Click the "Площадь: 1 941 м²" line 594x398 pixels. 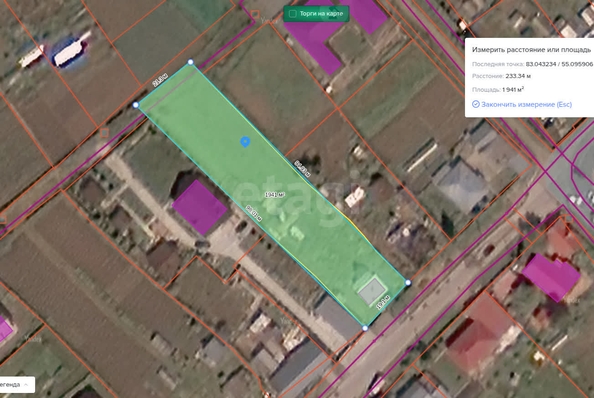(498, 89)
